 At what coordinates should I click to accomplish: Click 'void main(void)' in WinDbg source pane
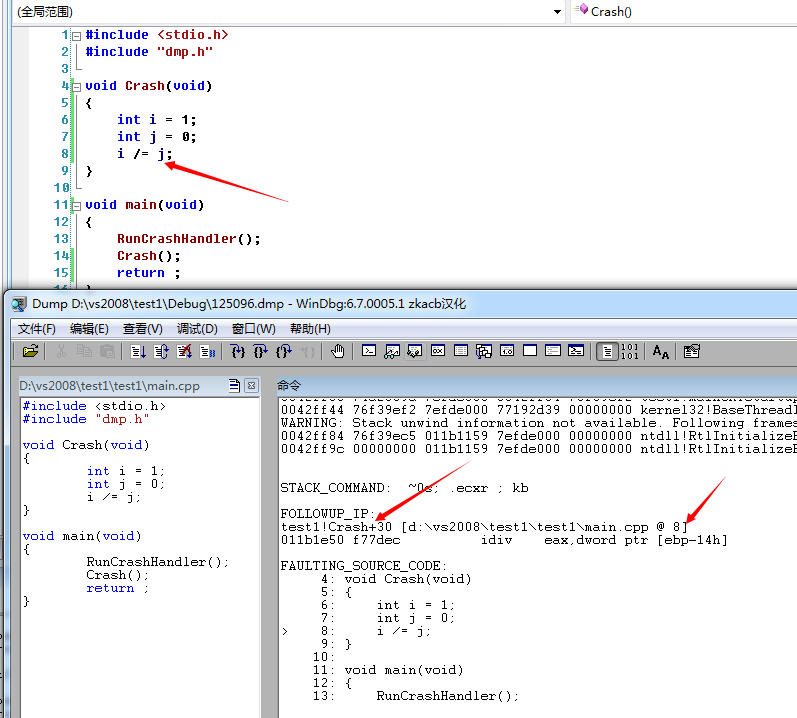pos(82,536)
